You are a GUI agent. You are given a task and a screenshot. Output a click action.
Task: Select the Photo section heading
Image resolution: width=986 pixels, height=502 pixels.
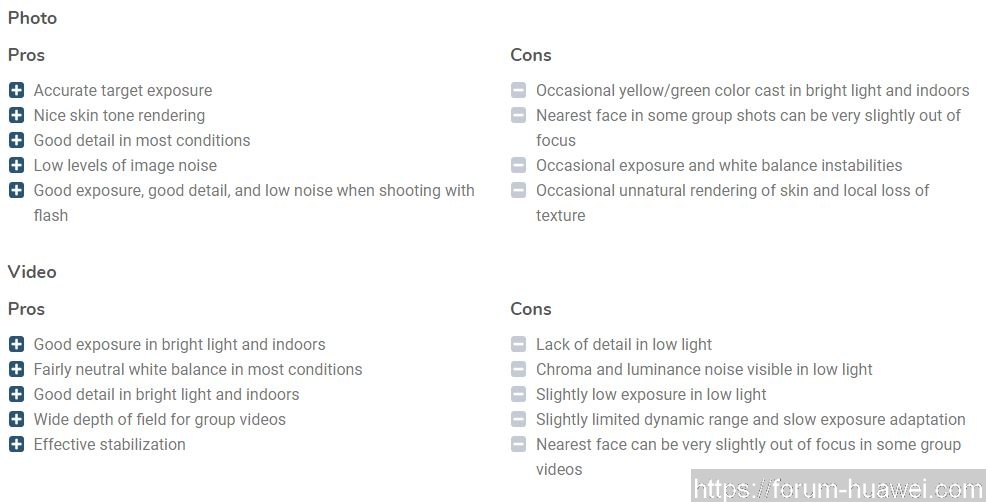(x=32, y=18)
